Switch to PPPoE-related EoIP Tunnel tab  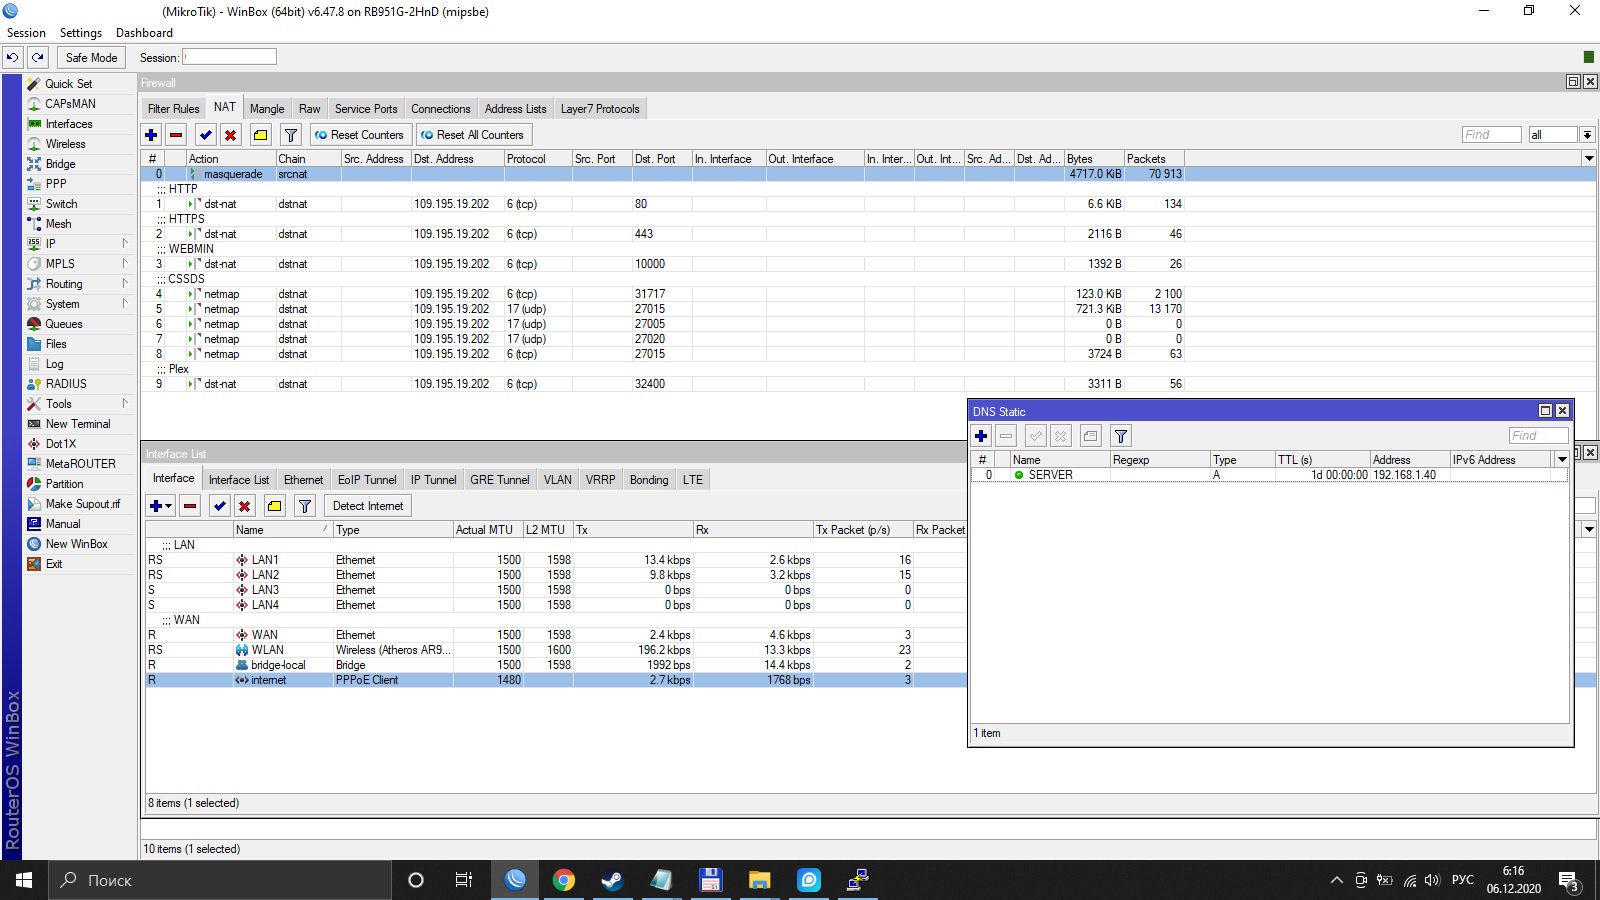tap(367, 480)
